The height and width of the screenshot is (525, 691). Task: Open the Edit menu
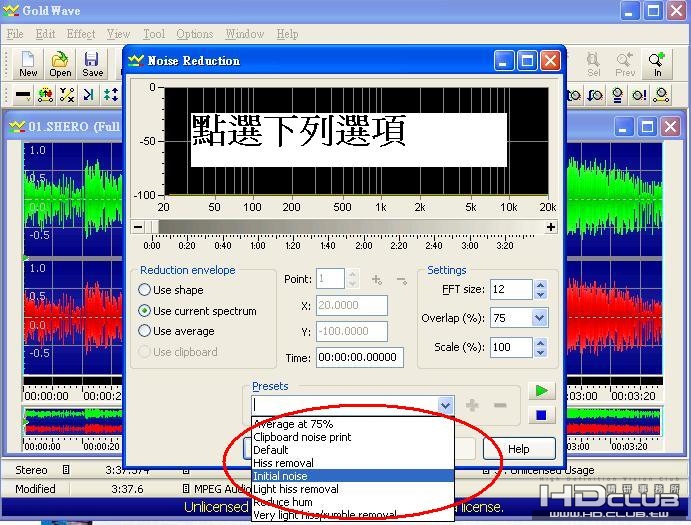(x=45, y=34)
